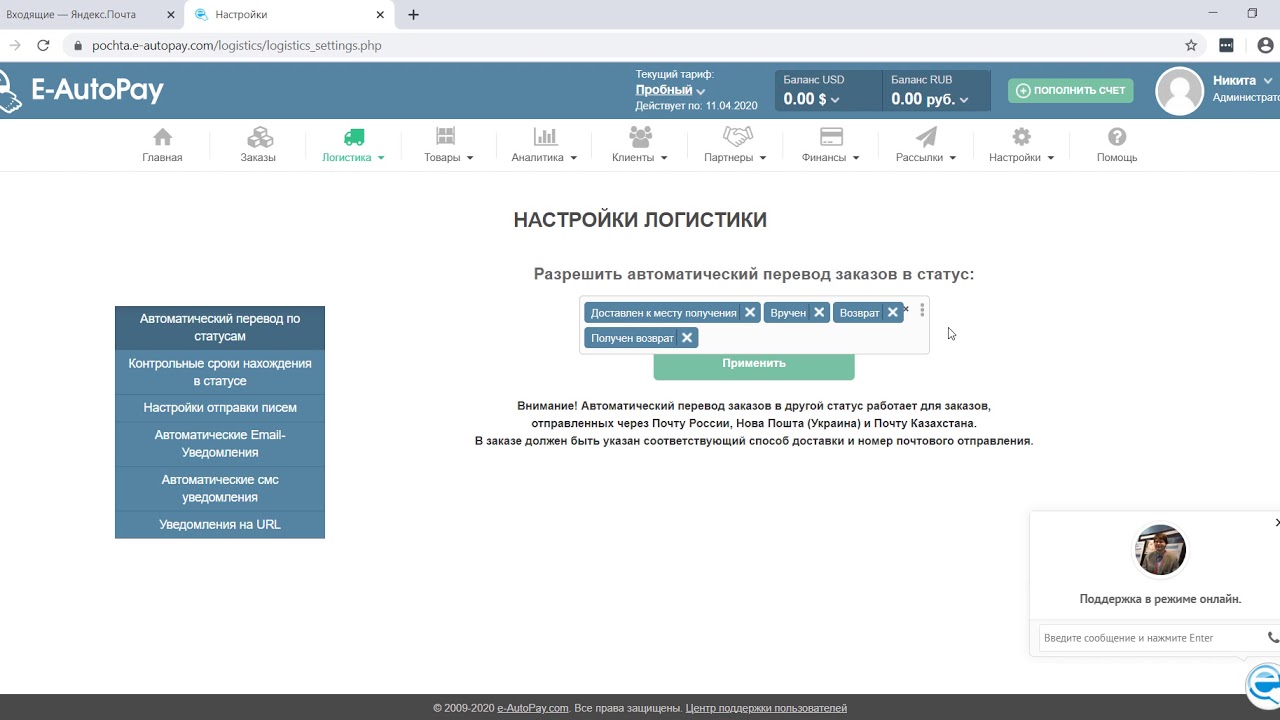Screen dimensions: 1280x720
Task: Click the Применить button
Action: 754,364
